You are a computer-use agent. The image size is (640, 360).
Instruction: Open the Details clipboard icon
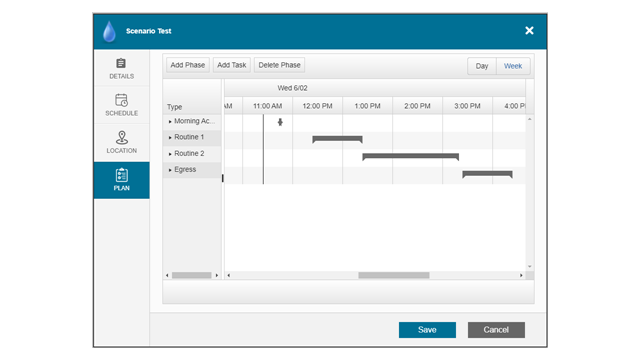[x=121, y=63]
